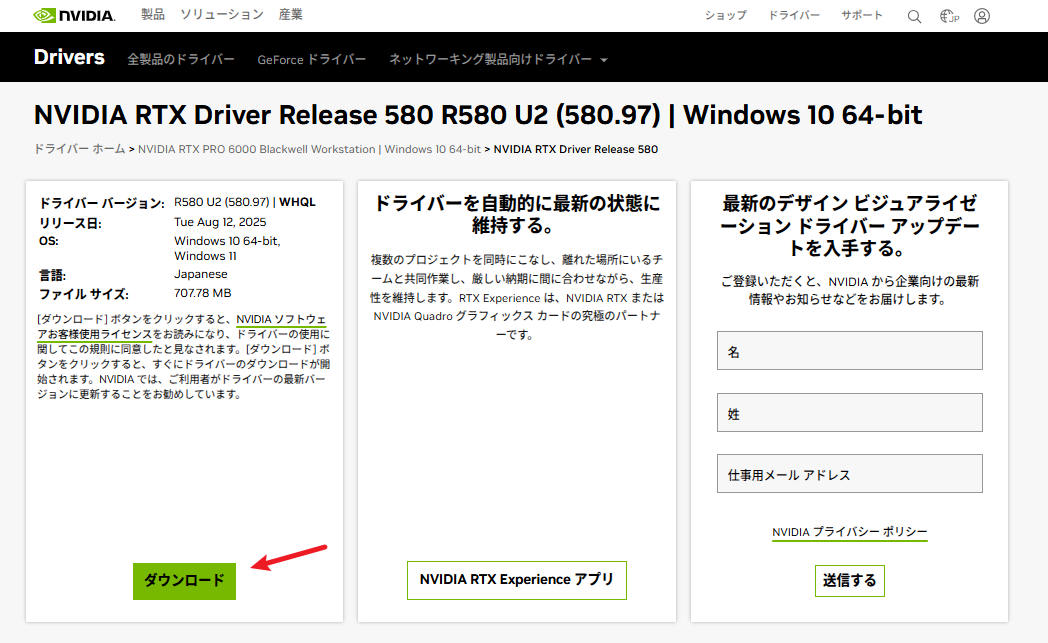Open the user account icon
Image resolution: width=1048 pixels, height=643 pixels.
(x=982, y=16)
